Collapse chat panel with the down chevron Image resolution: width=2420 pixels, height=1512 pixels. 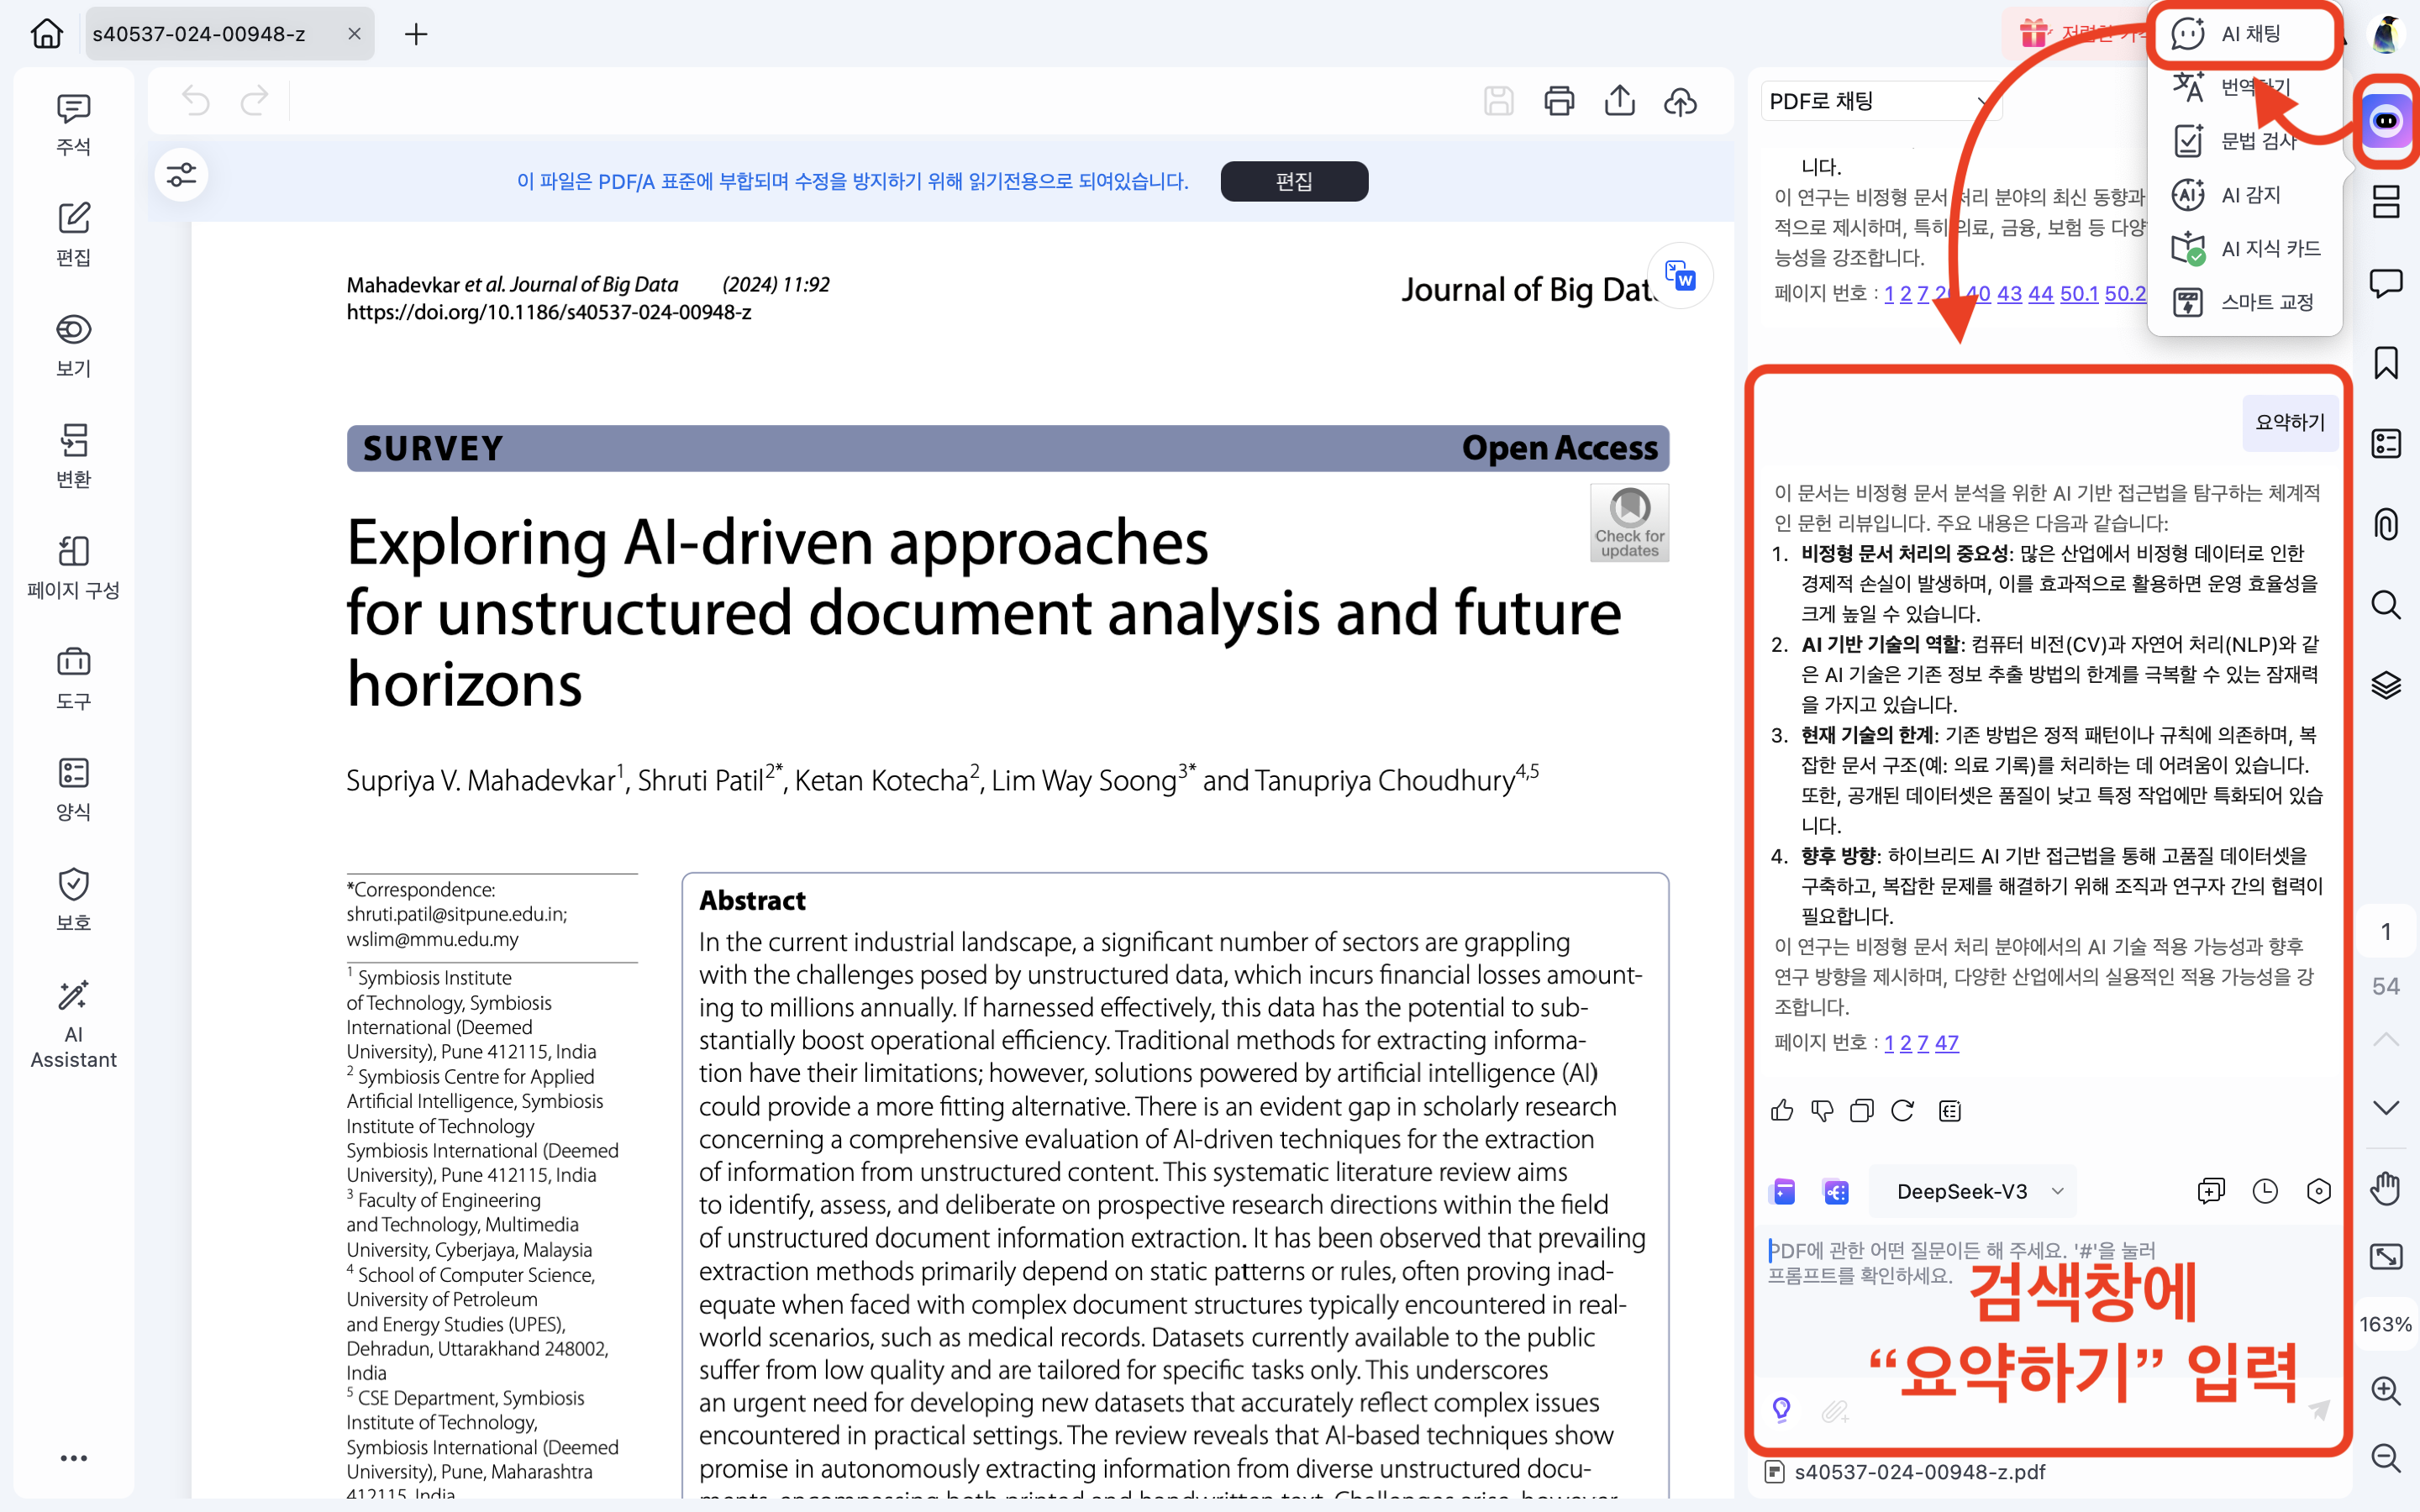point(2386,1108)
